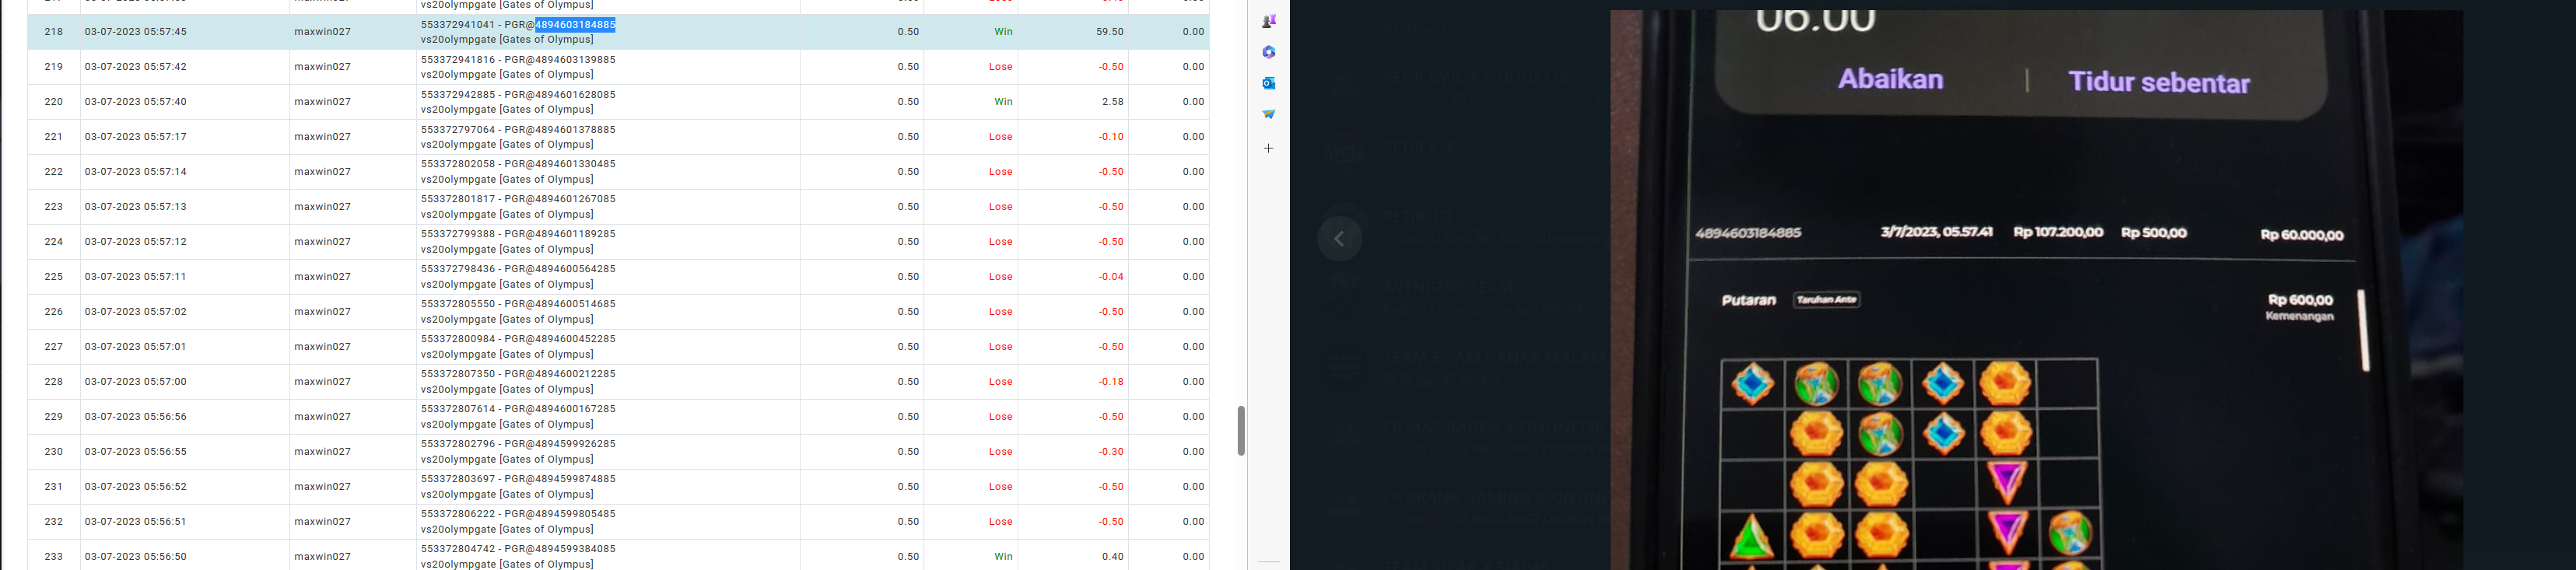
Task: Click the 0.50 bet in row 231
Action: pyautogui.click(x=908, y=487)
